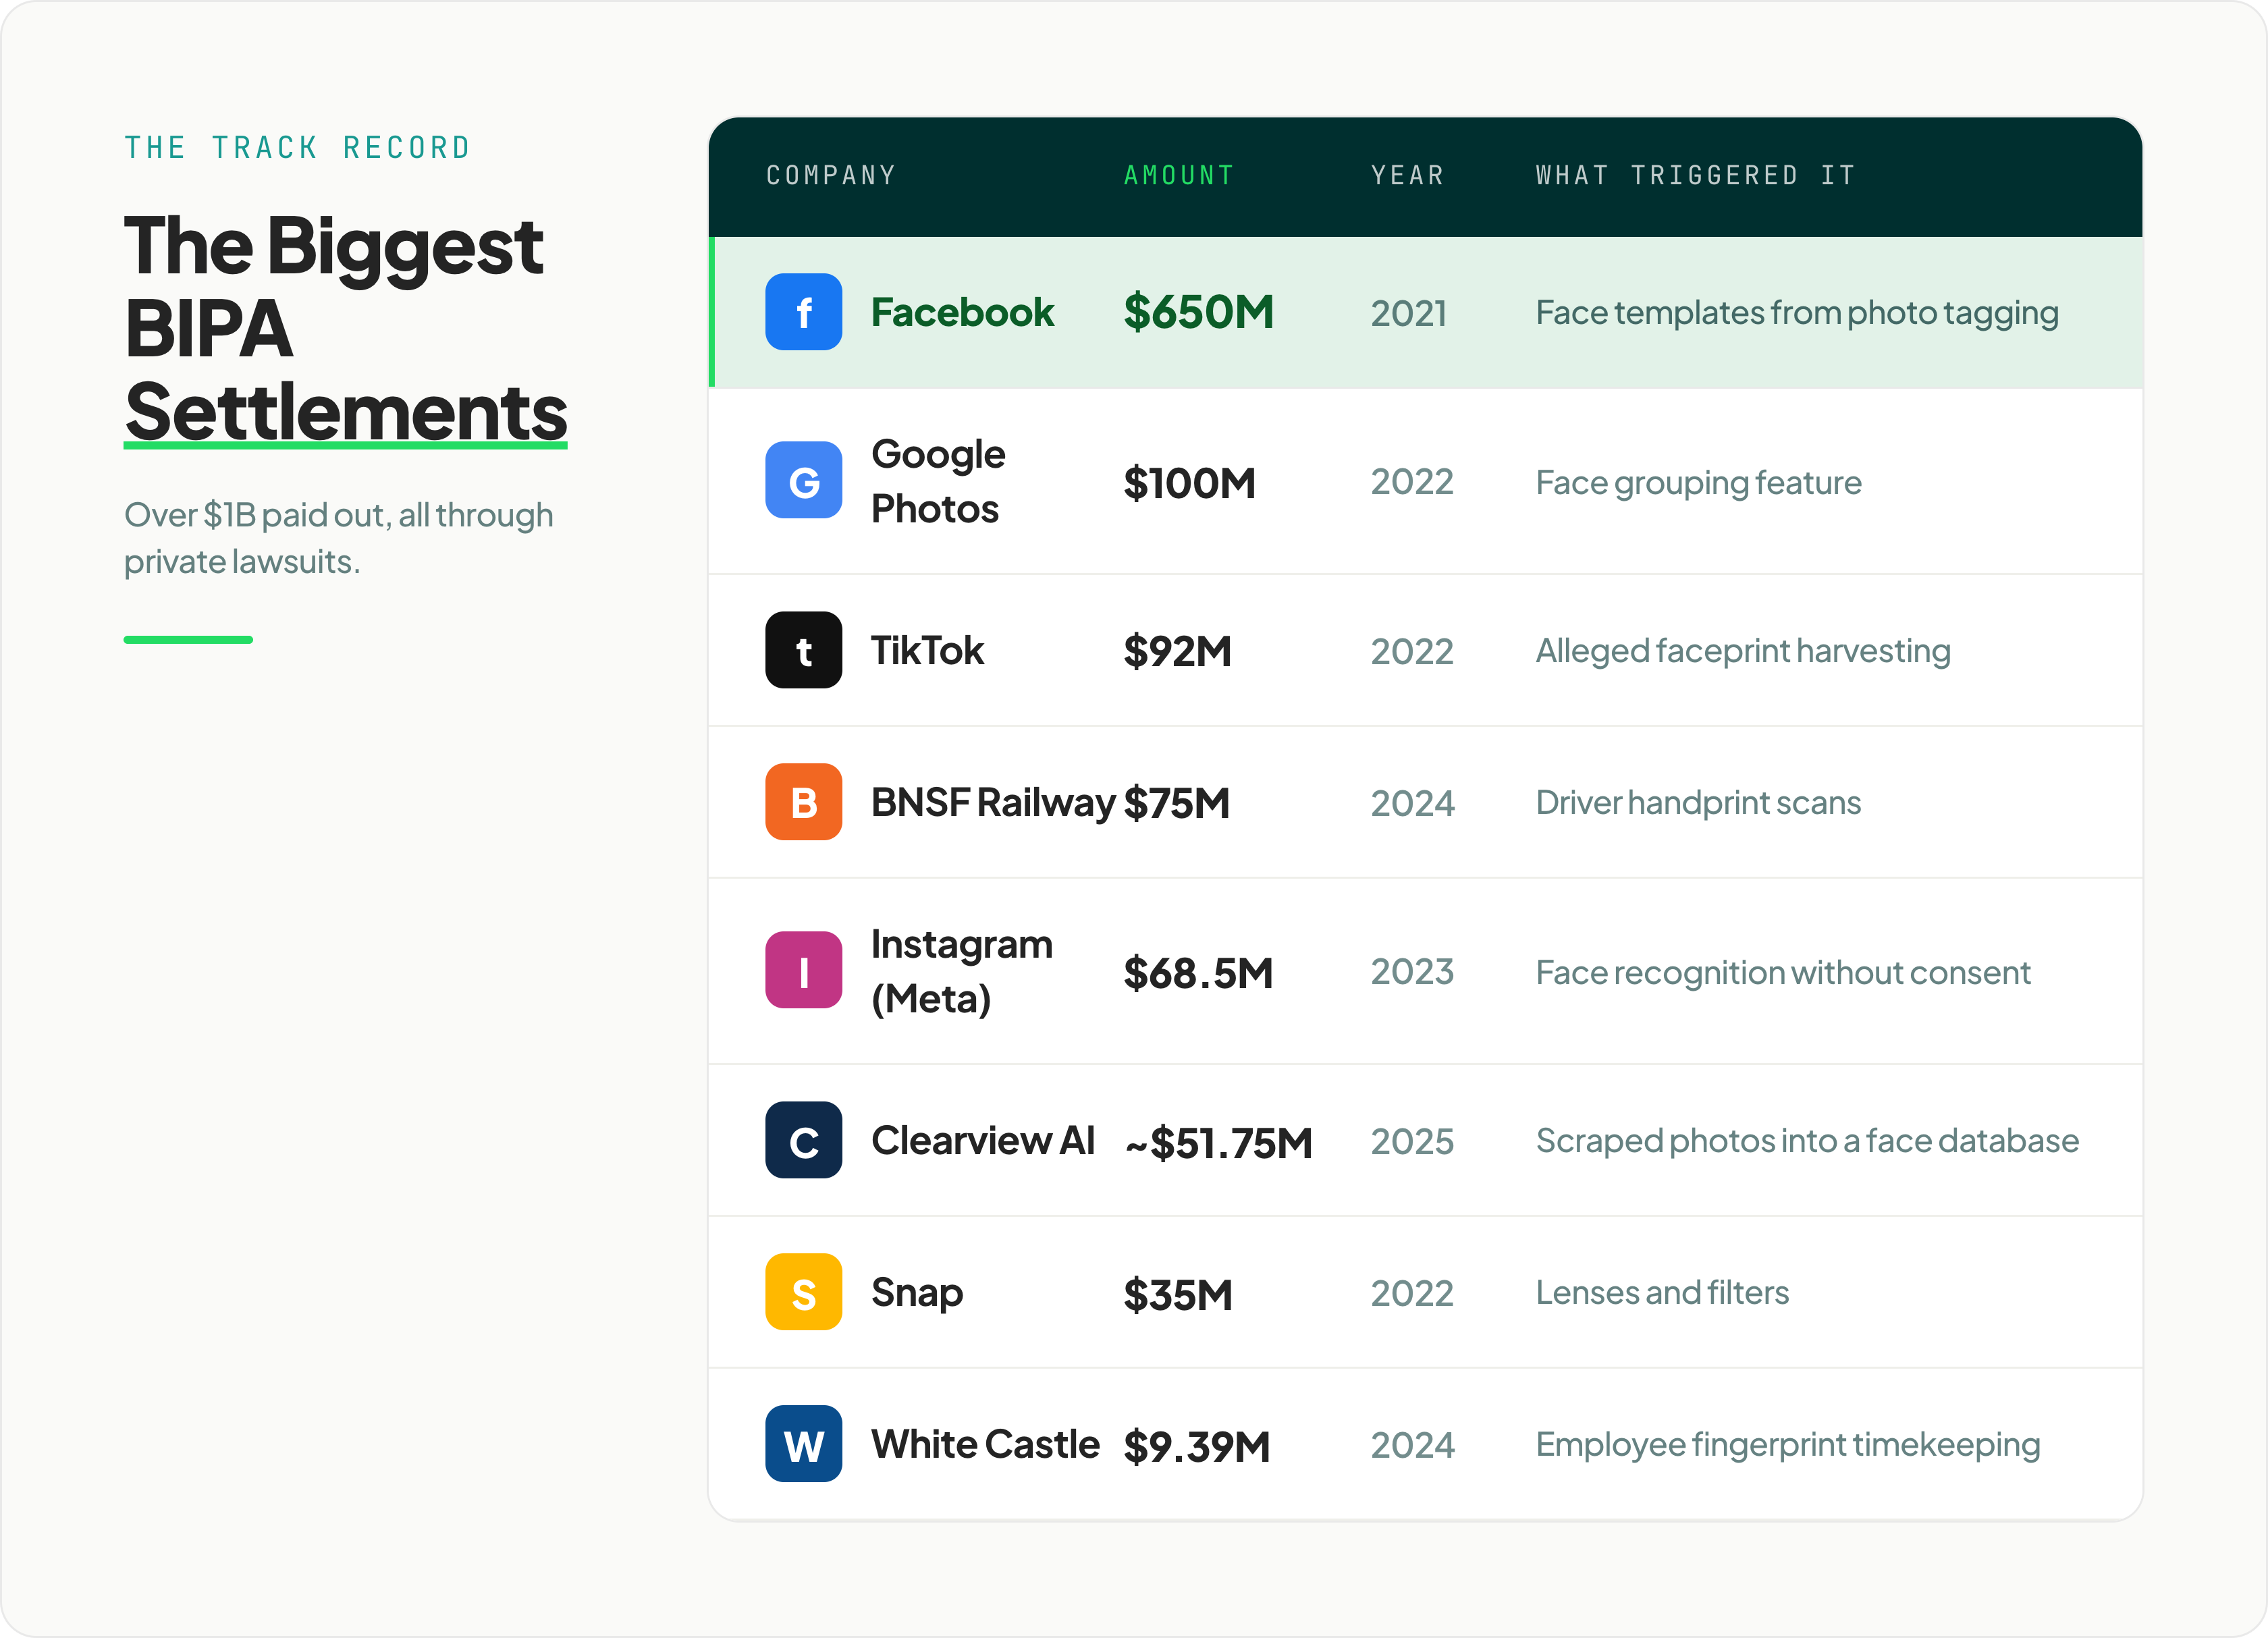Click the Google Photos 'G' logo icon
Screen dimensions: 2268x1638
[803, 480]
